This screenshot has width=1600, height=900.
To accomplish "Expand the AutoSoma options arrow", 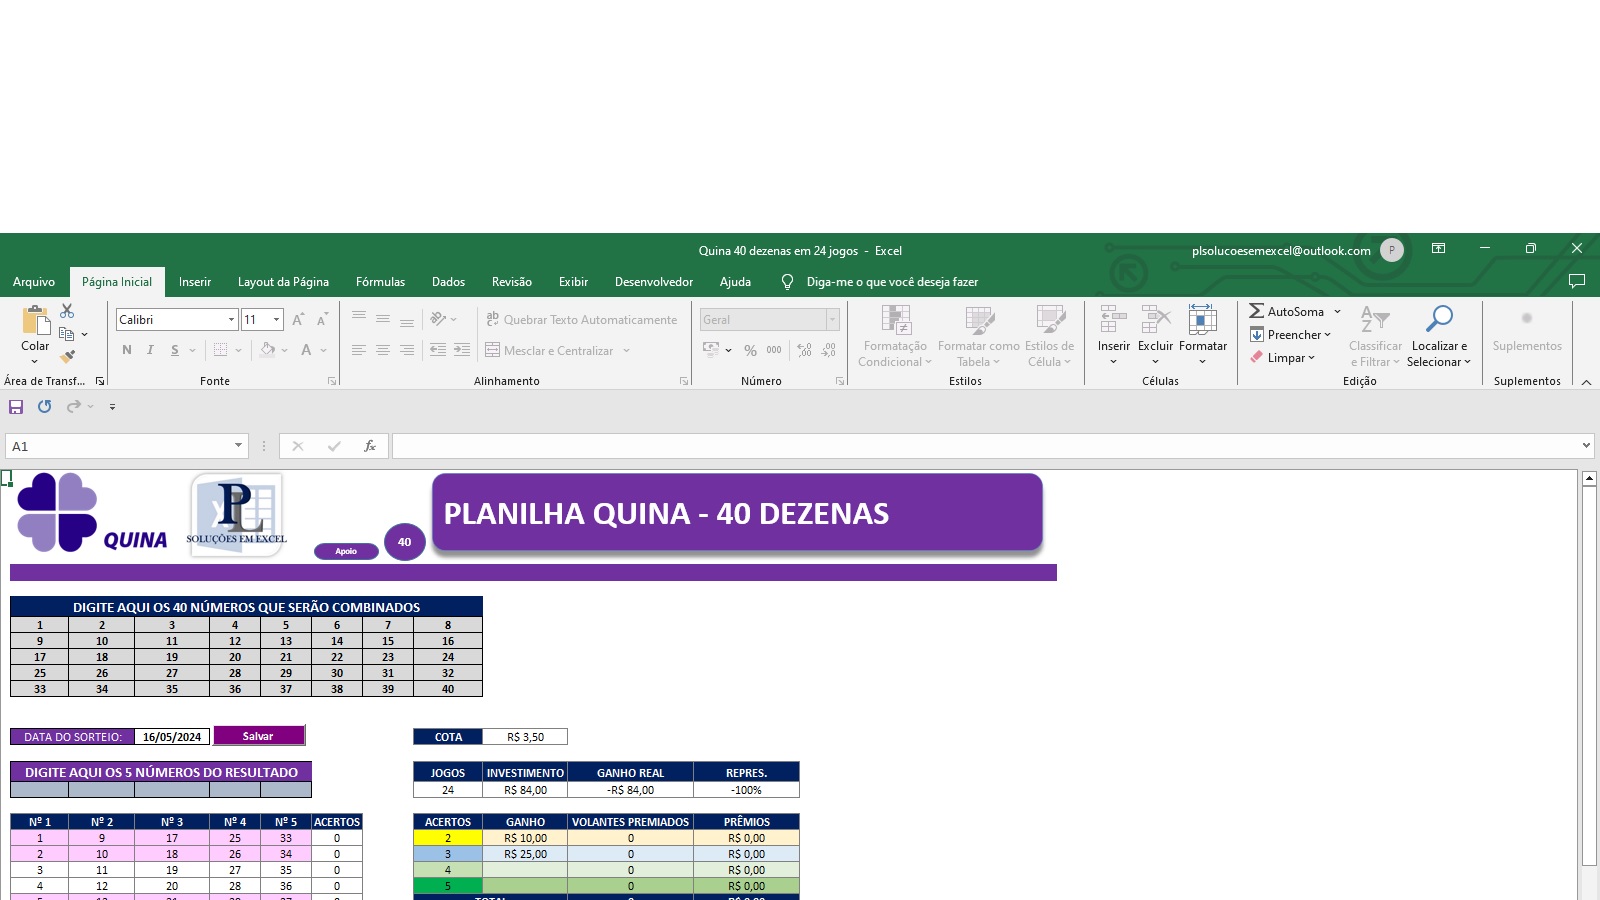I will (1337, 311).
